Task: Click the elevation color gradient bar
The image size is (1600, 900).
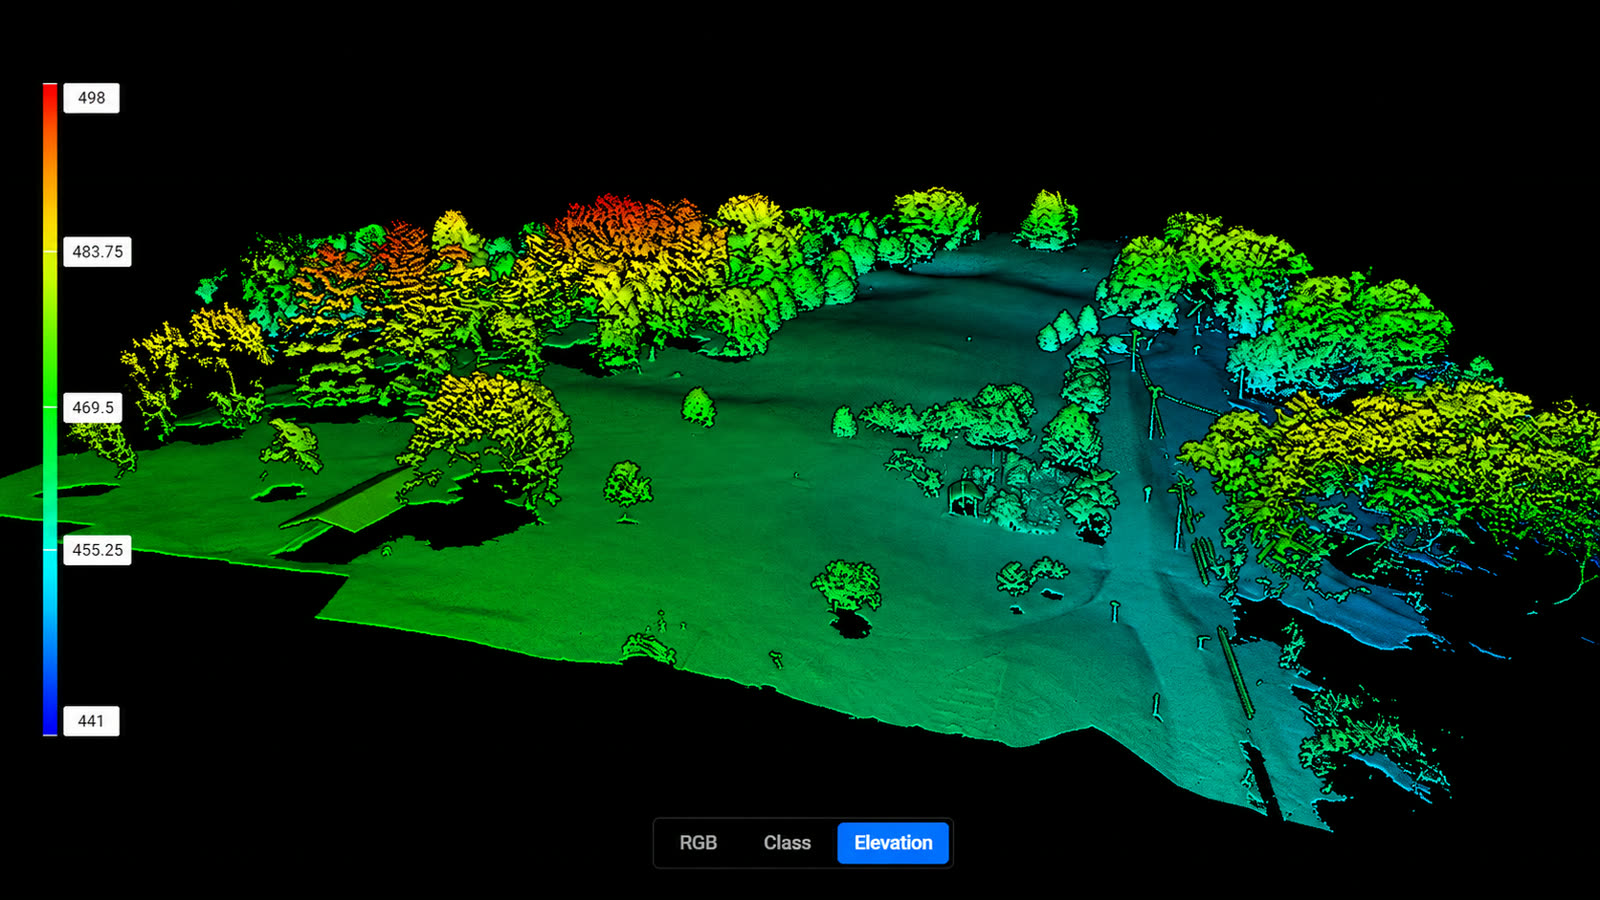Action: [x=50, y=409]
